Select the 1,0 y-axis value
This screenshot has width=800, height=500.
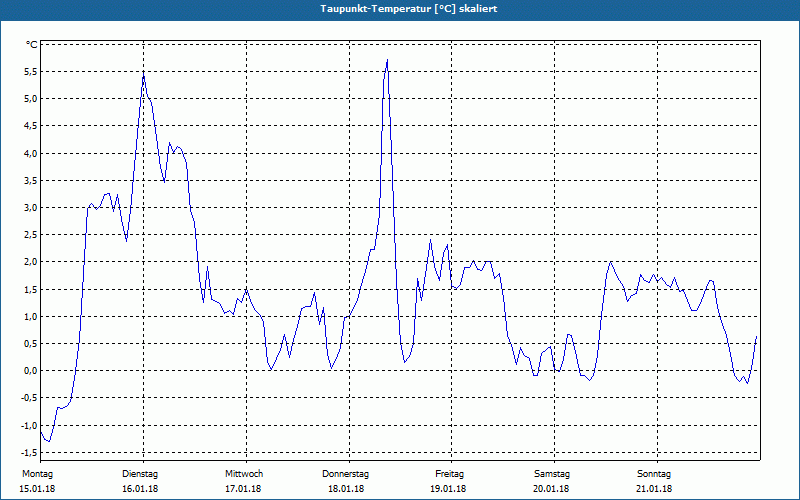pos(31,317)
